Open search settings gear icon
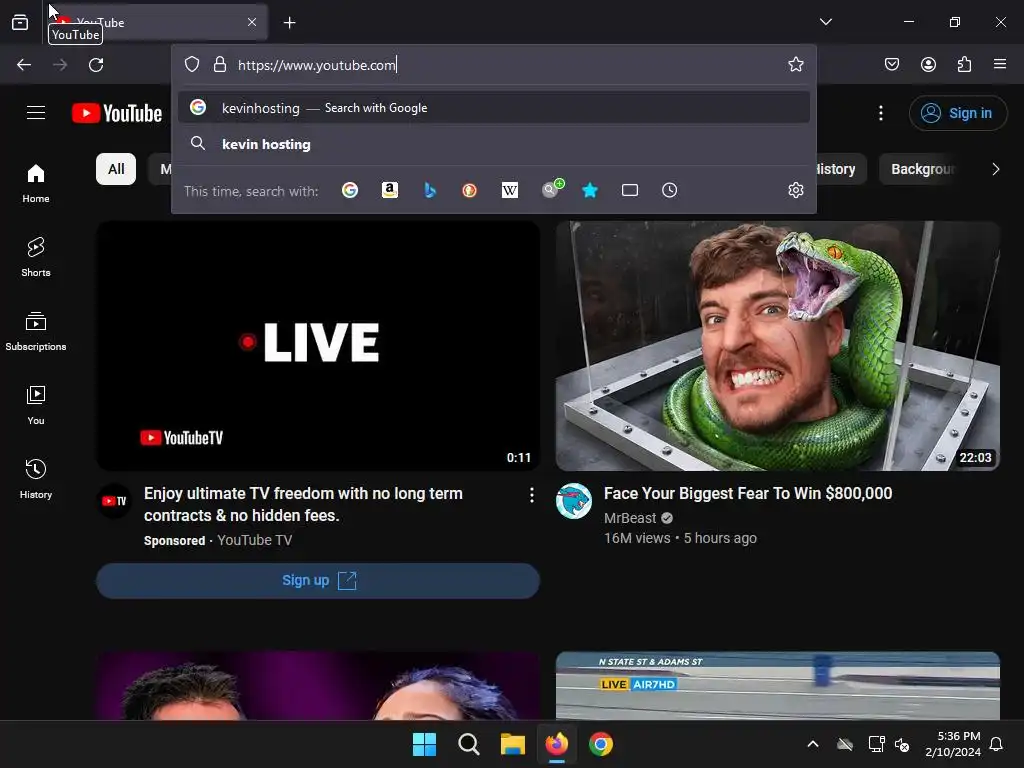The width and height of the screenshot is (1024, 768). [795, 190]
